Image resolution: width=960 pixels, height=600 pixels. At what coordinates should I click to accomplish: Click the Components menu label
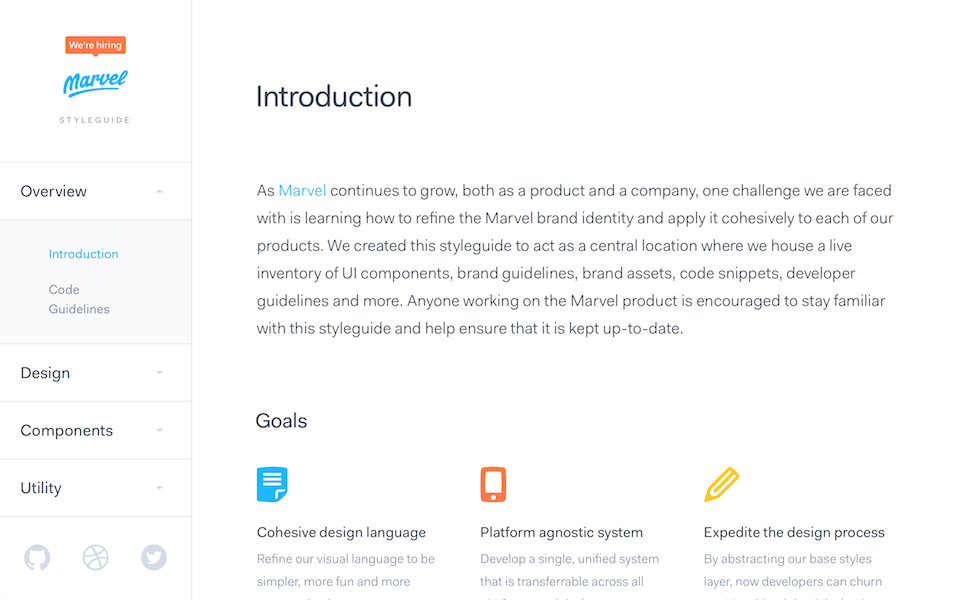coord(67,430)
